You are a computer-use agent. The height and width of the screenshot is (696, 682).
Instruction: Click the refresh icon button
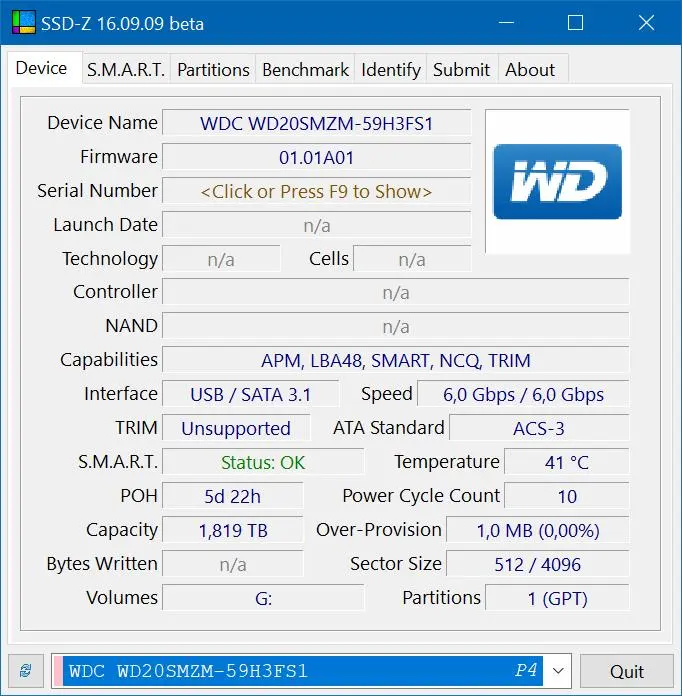[x=26, y=670]
